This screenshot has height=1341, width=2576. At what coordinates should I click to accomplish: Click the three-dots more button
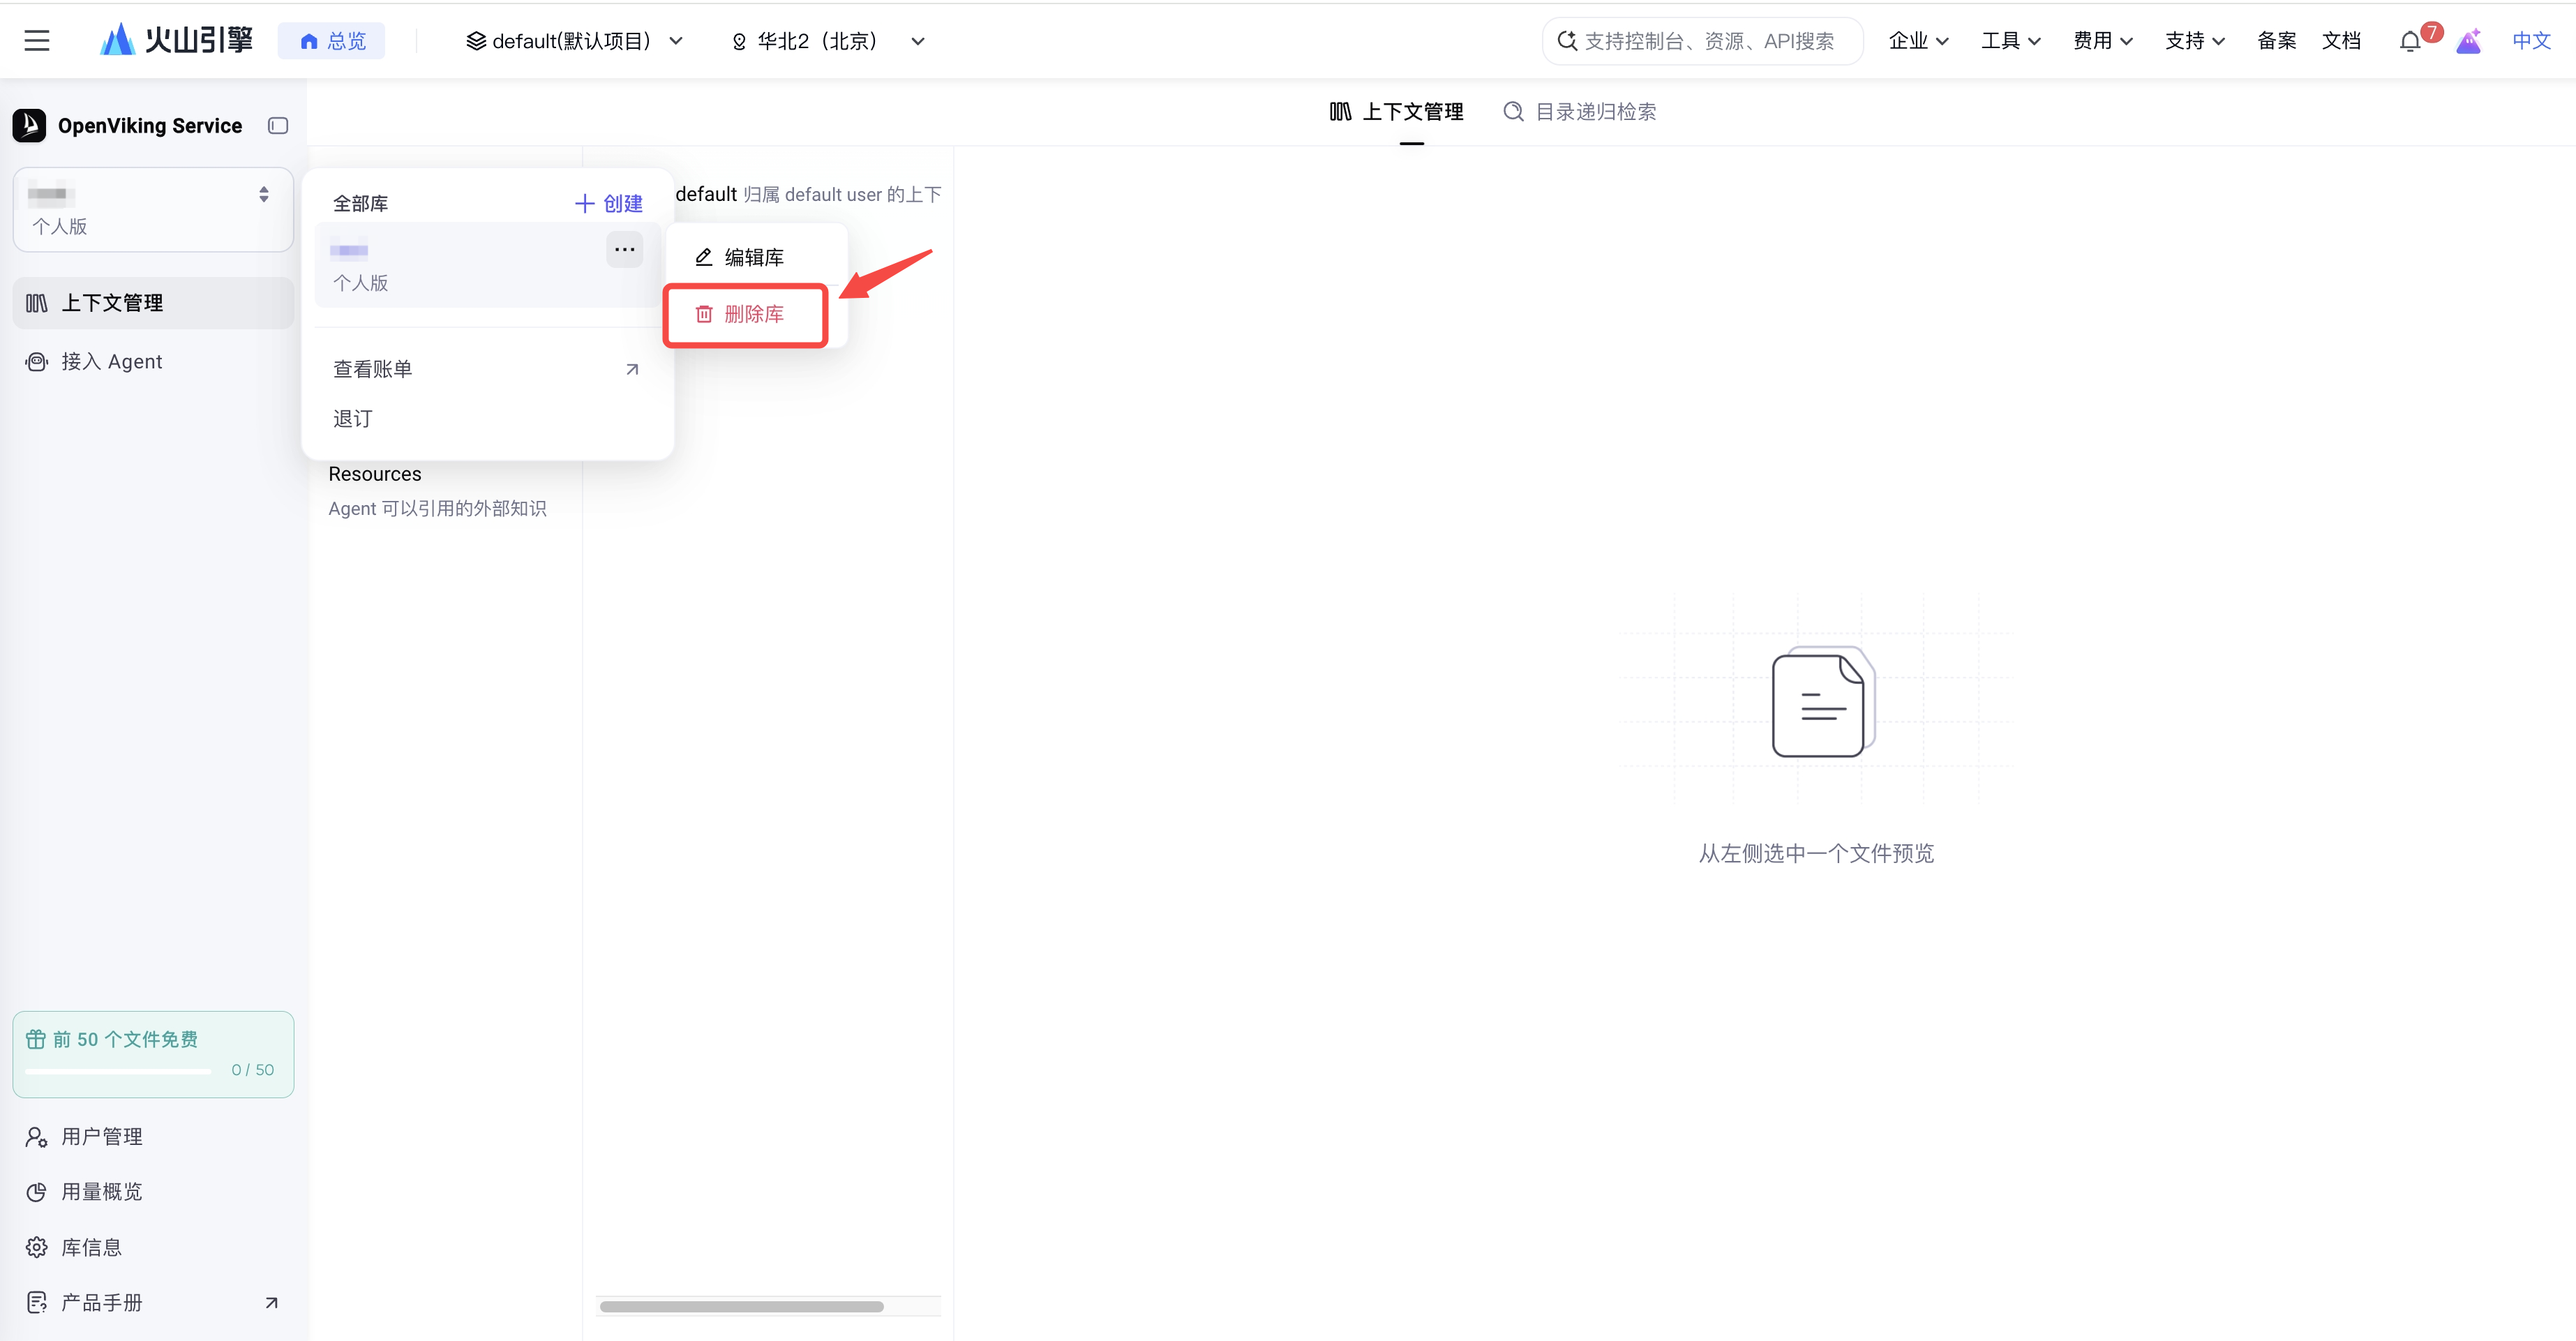pyautogui.click(x=625, y=250)
